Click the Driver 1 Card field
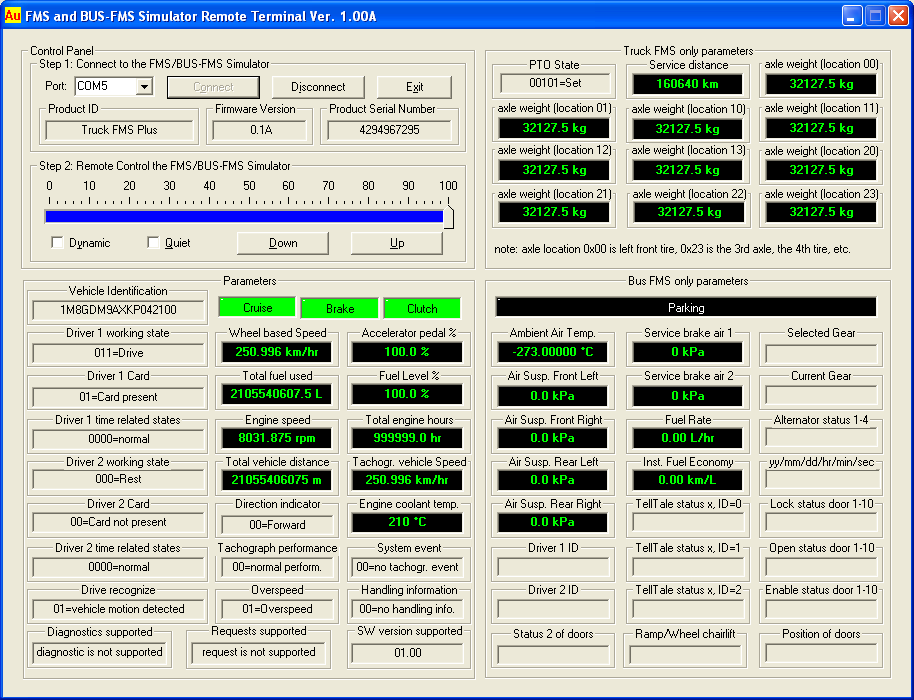Screen dimensions: 914x700 (118, 397)
